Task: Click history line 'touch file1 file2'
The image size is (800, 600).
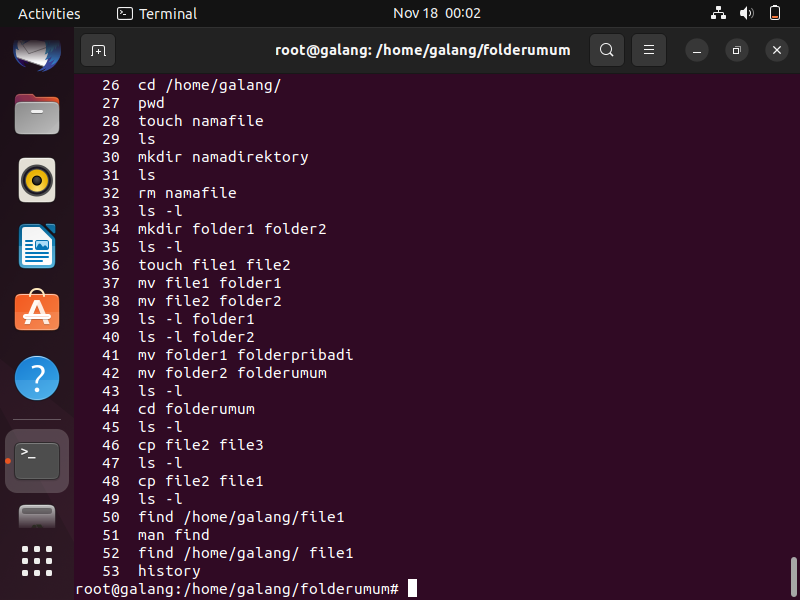Action: coord(214,265)
